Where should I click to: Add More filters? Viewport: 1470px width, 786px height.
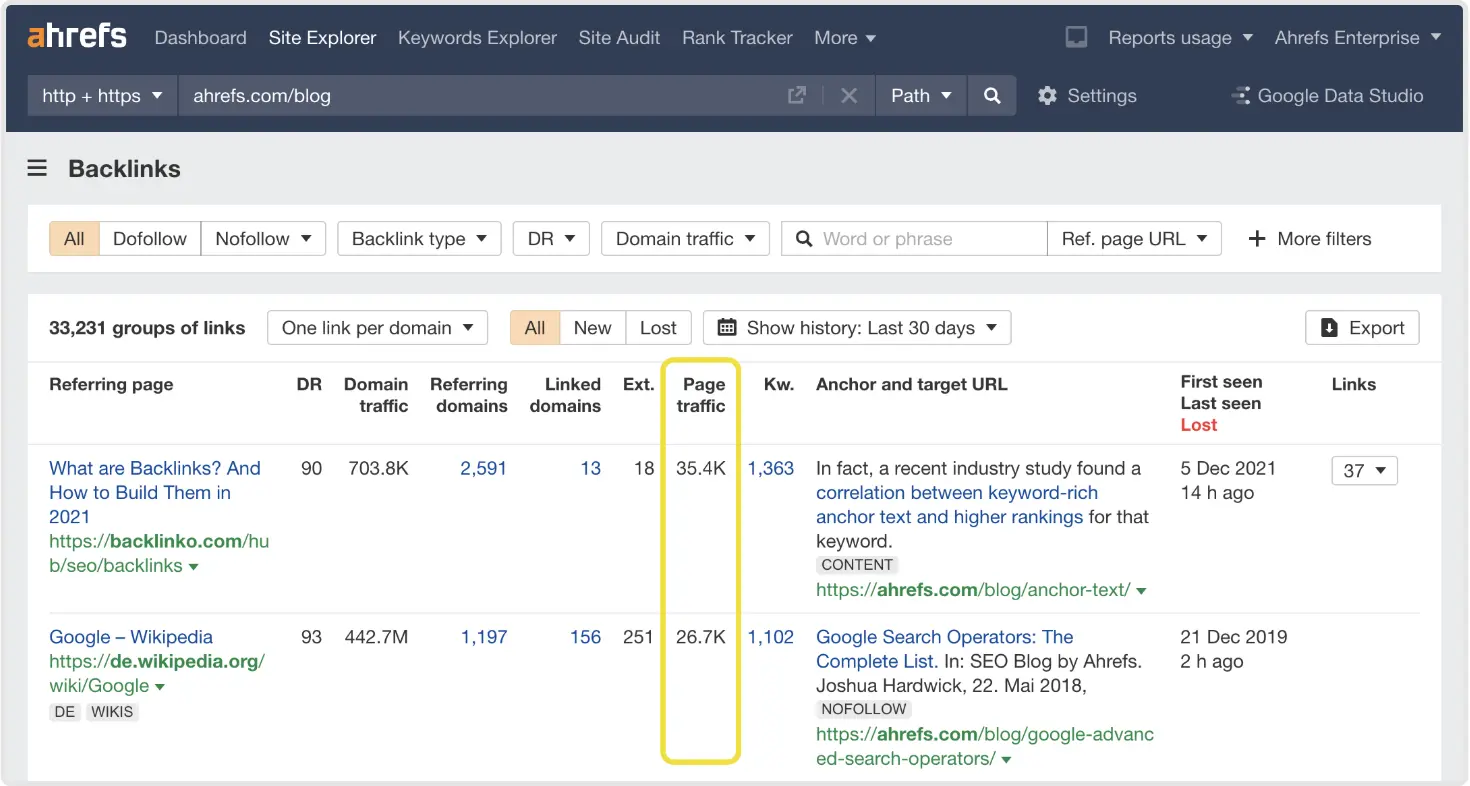1310,239
